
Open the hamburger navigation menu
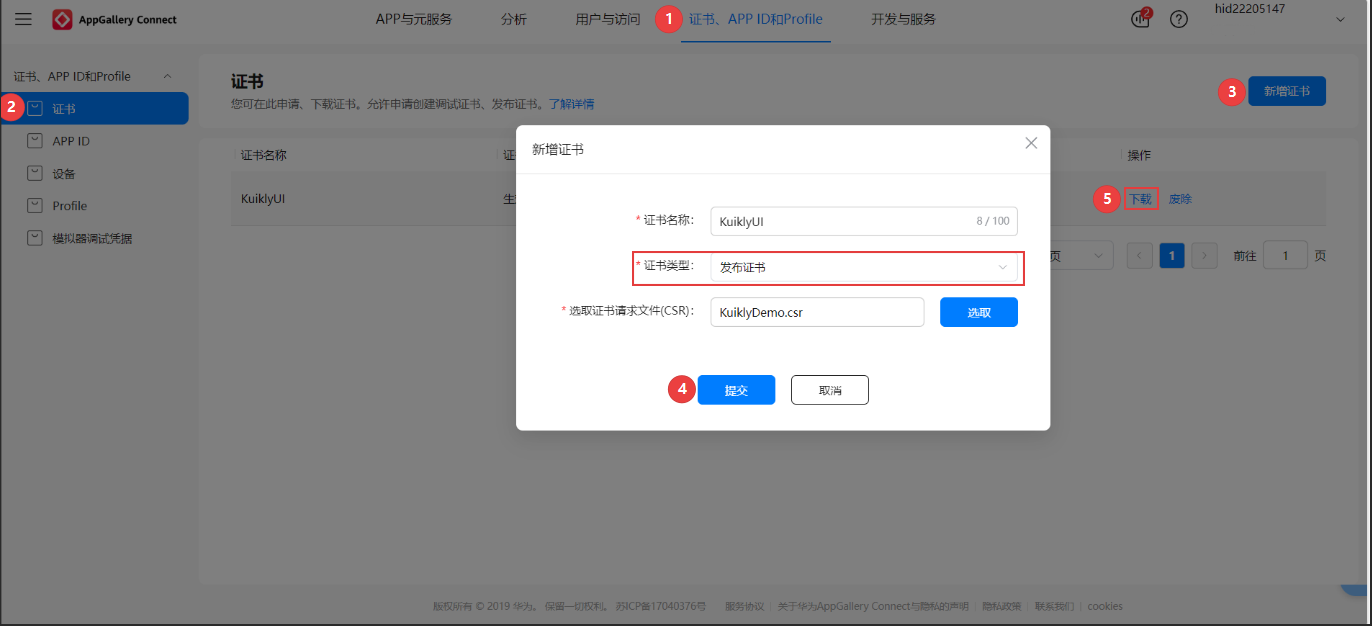(23, 19)
